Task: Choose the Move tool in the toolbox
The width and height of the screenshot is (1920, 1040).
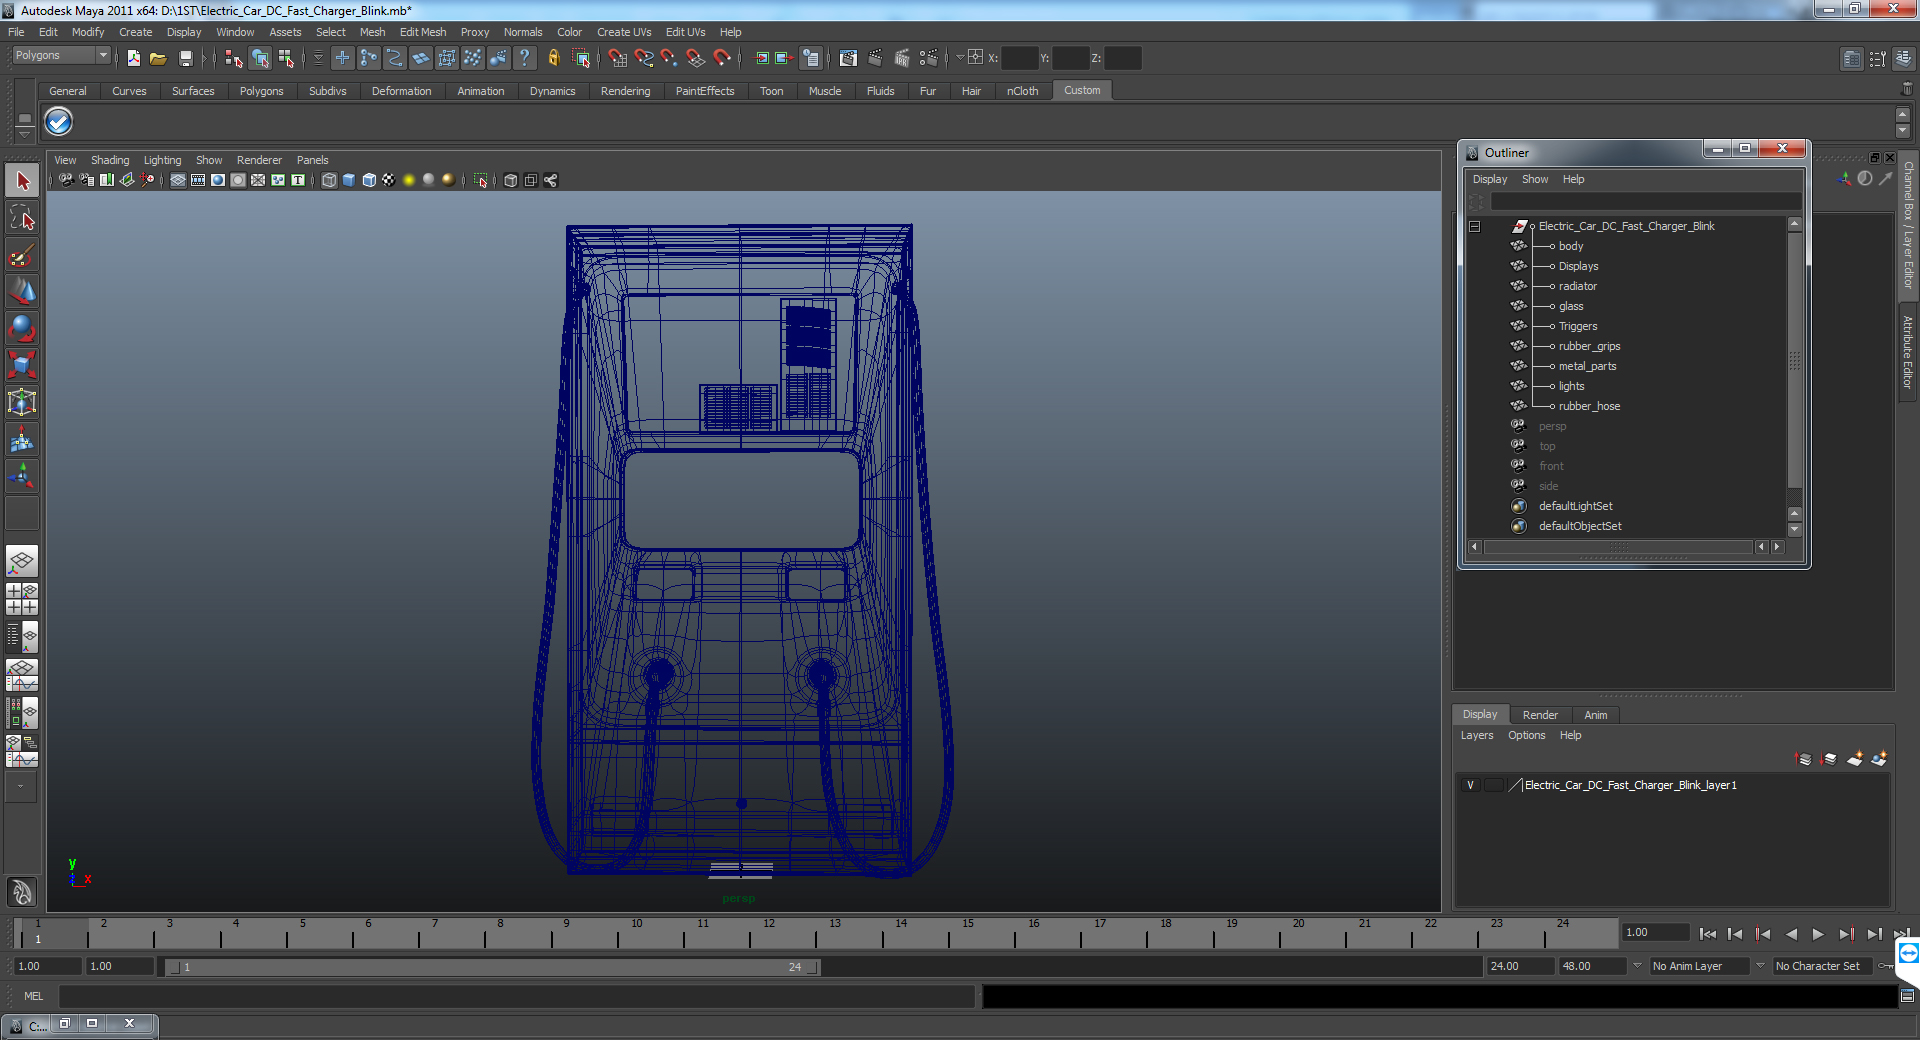Action: click(x=22, y=291)
